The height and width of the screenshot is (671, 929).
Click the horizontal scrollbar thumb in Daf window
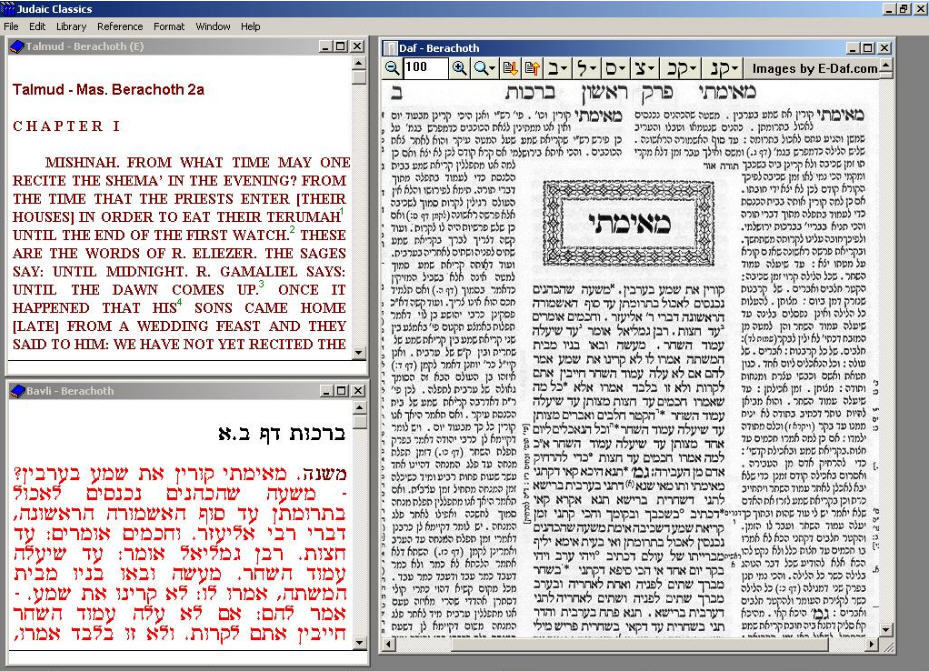(640, 644)
